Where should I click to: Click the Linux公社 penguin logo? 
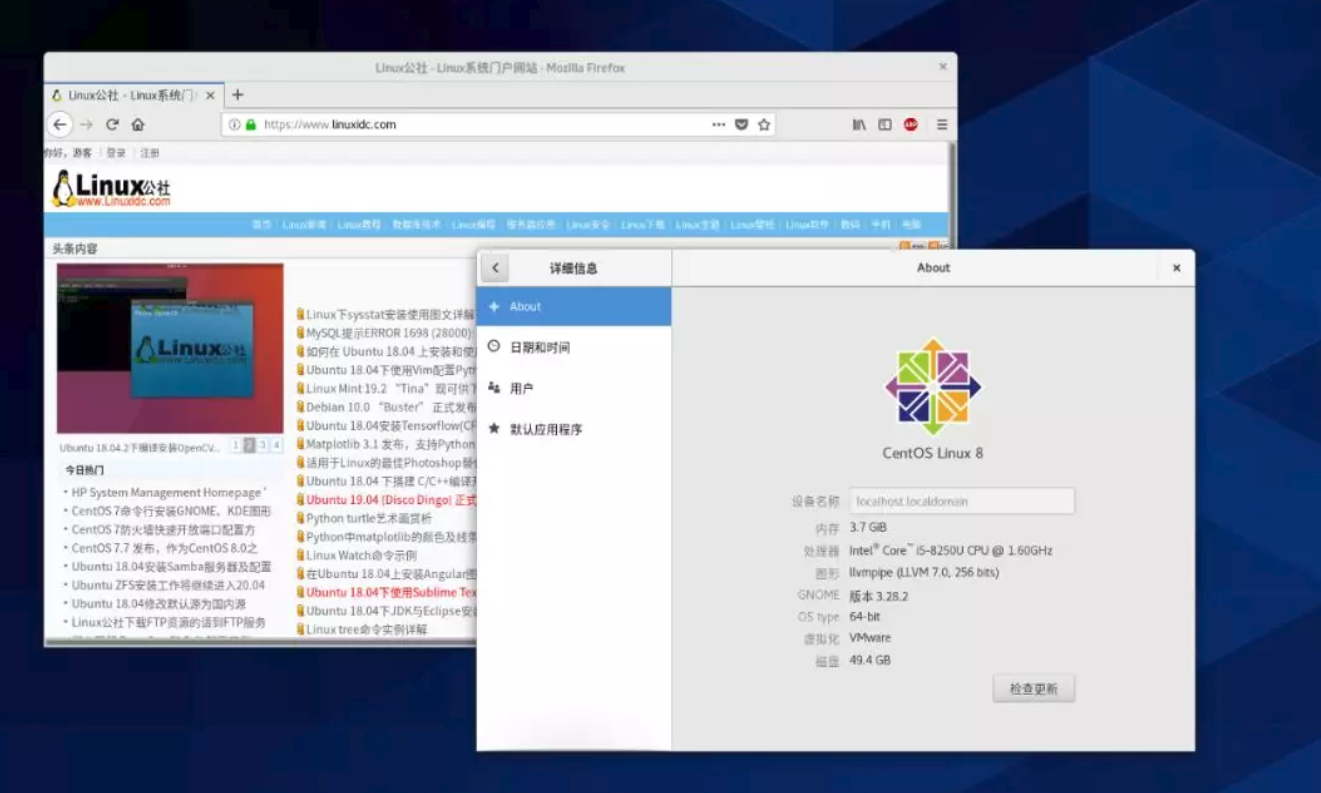pos(111,188)
